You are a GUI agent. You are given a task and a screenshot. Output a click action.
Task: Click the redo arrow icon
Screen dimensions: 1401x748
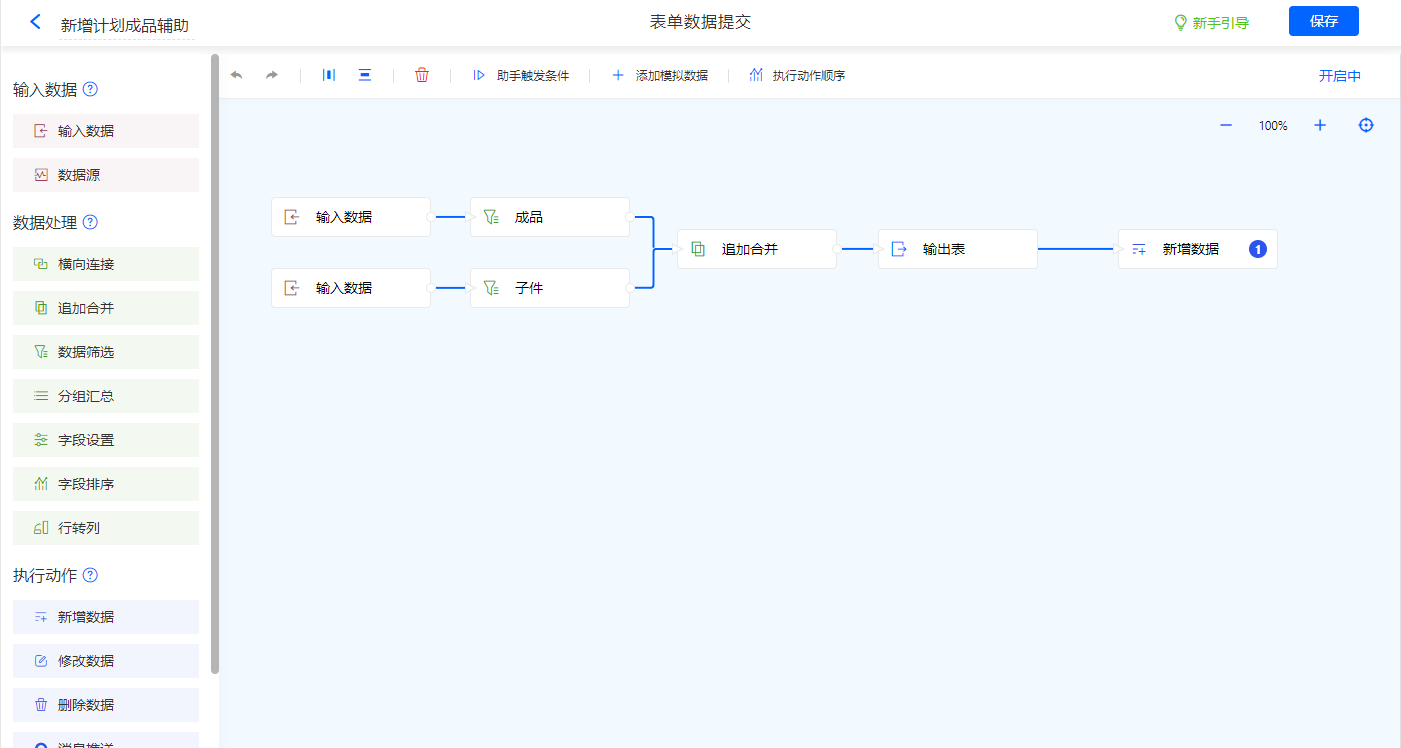click(271, 75)
